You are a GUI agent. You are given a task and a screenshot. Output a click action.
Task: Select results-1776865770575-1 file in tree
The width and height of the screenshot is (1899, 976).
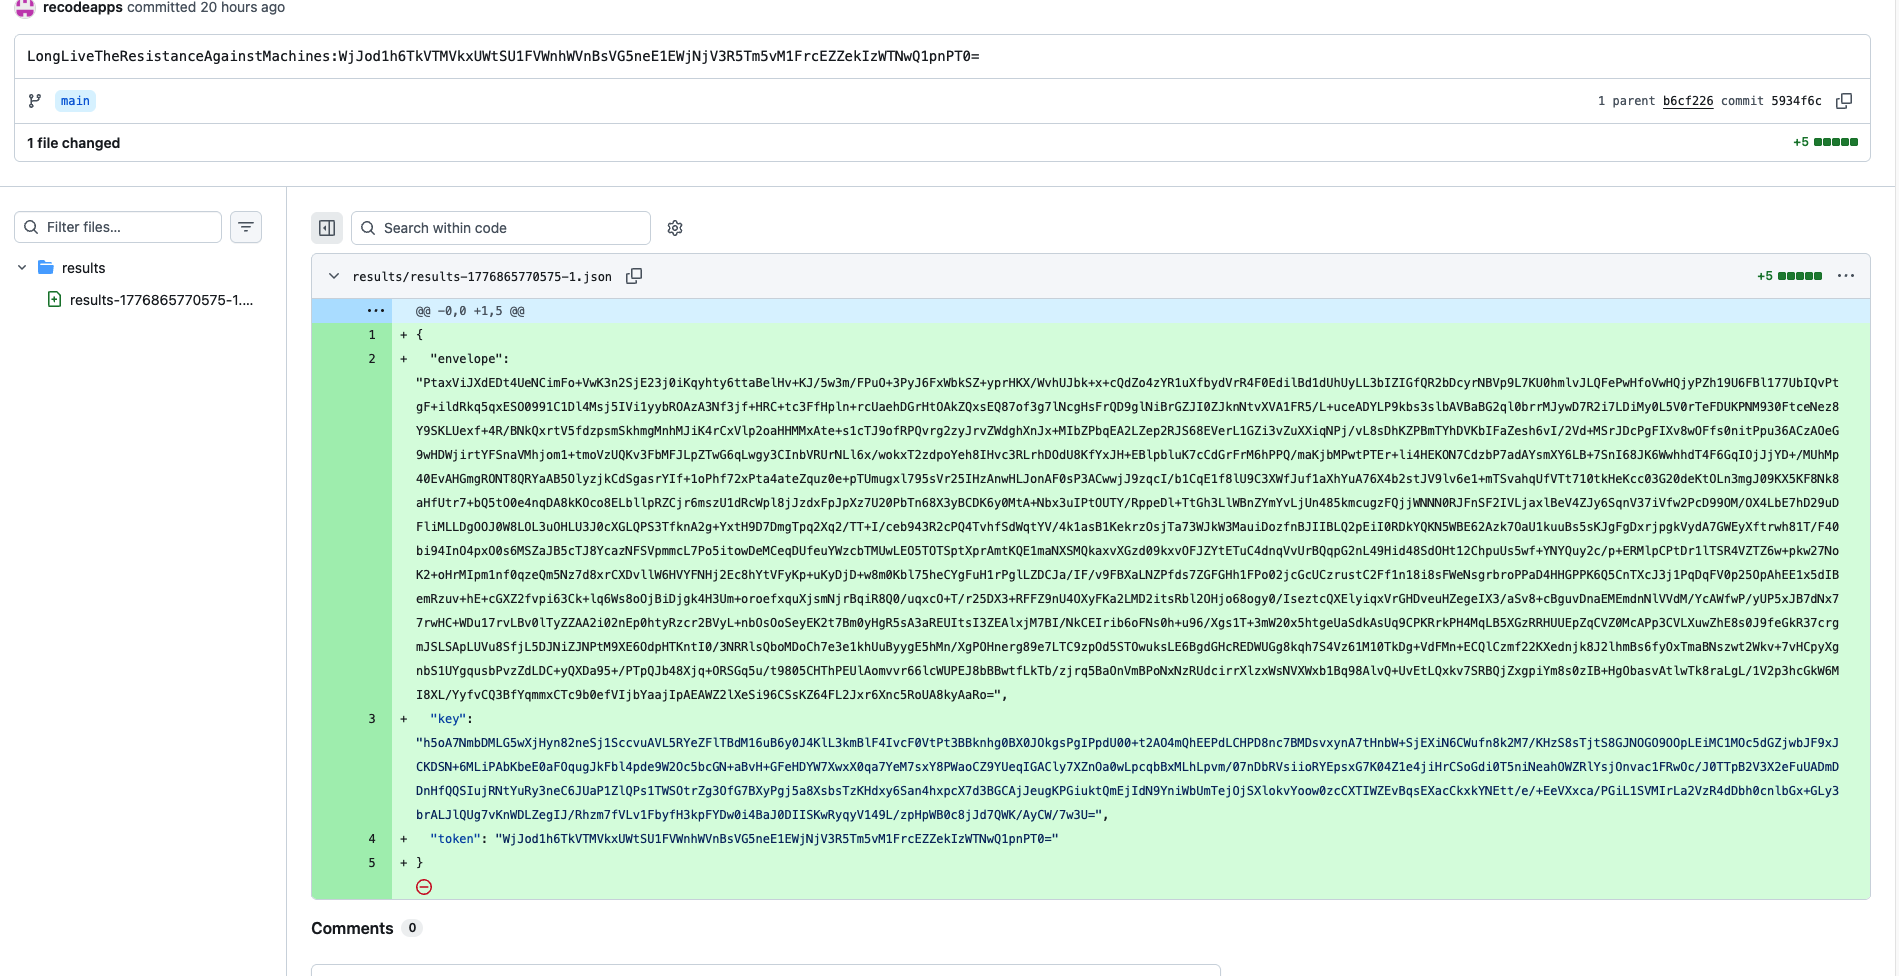(x=160, y=300)
